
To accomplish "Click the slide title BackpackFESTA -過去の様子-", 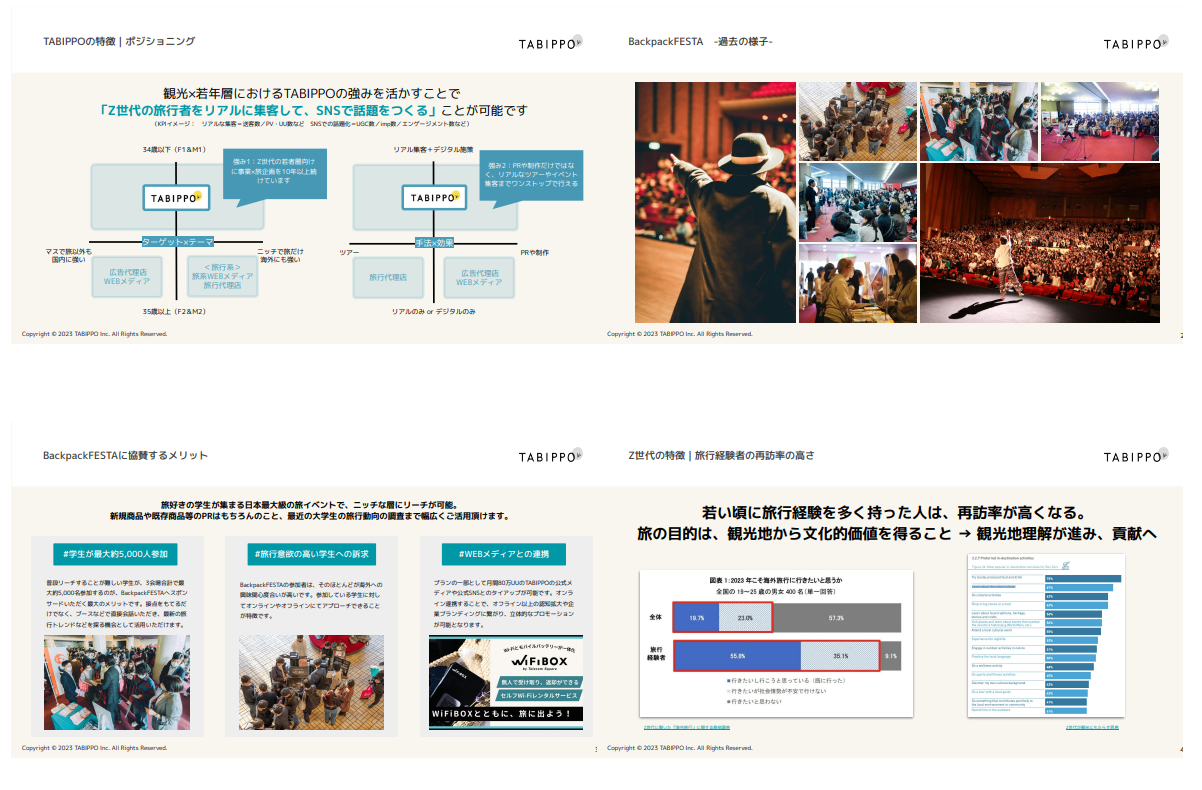I will tap(700, 41).
